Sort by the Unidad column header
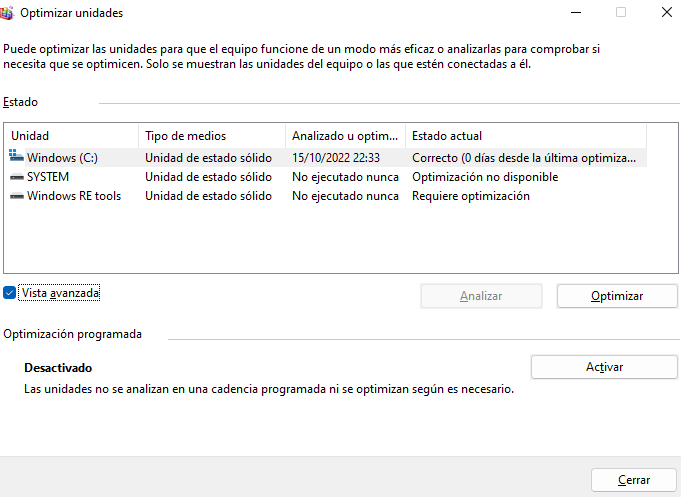The image size is (681, 497). pyautogui.click(x=72, y=136)
